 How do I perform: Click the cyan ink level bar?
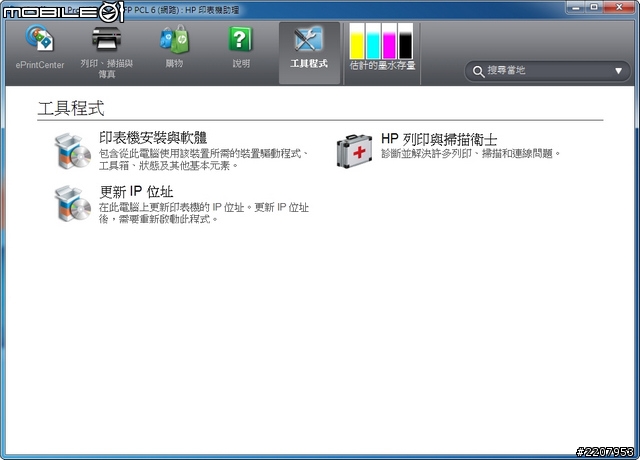(x=373, y=41)
